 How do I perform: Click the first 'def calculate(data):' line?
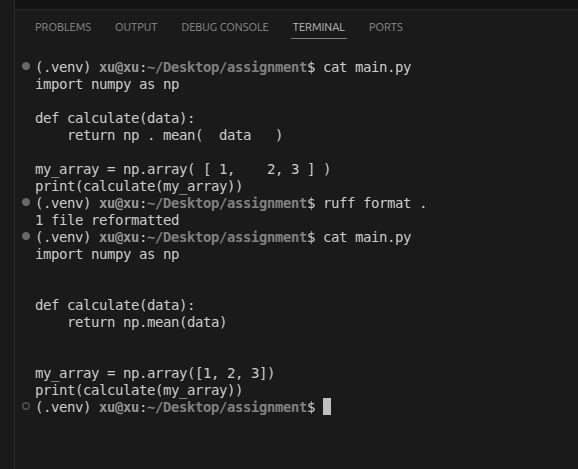coord(115,119)
